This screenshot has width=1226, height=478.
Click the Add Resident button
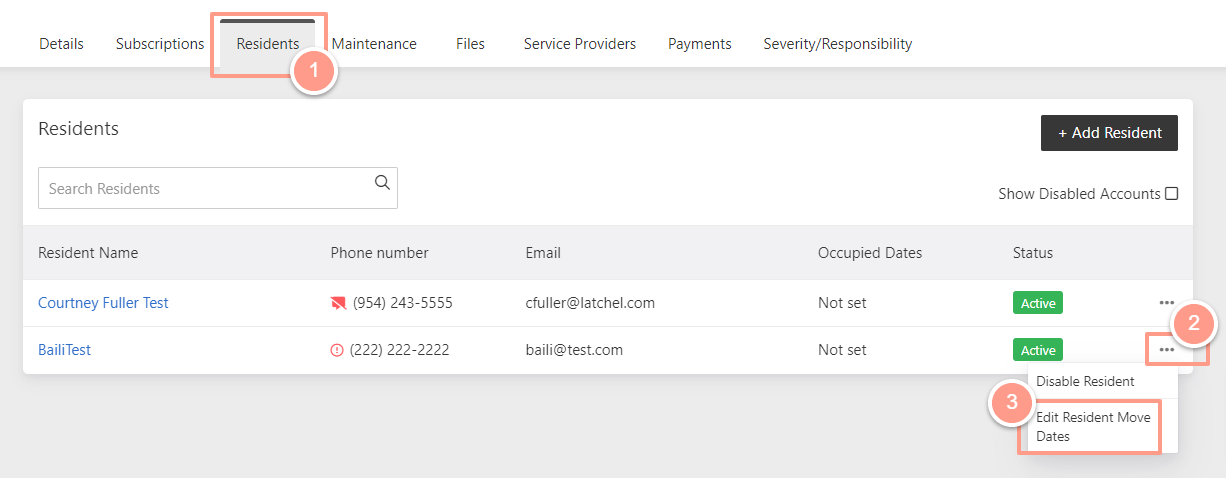[x=1109, y=133]
